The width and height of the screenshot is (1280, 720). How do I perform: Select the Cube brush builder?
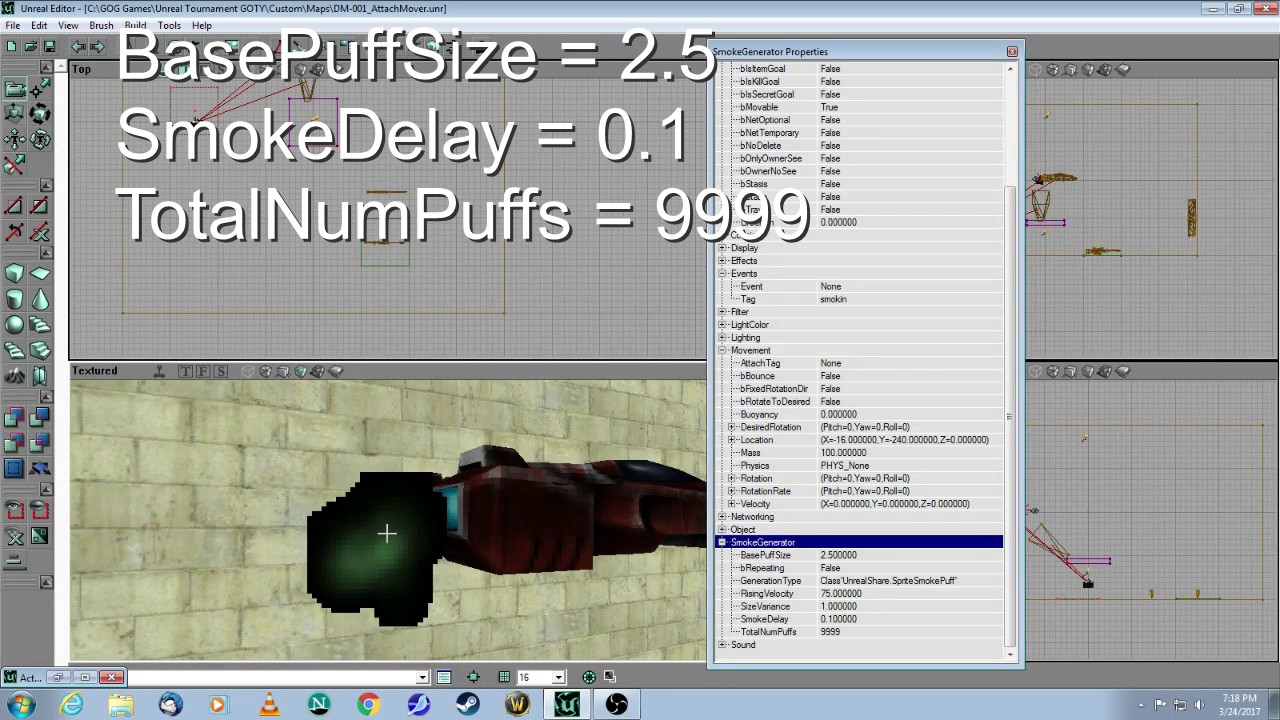[15, 274]
